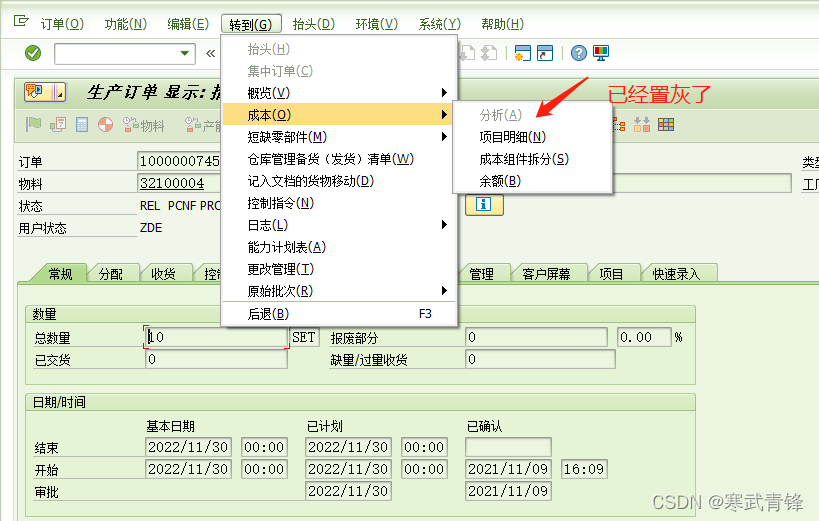This screenshot has height=521, width=819.
Task: Open the 订单(O) menu
Action: click(x=62, y=24)
